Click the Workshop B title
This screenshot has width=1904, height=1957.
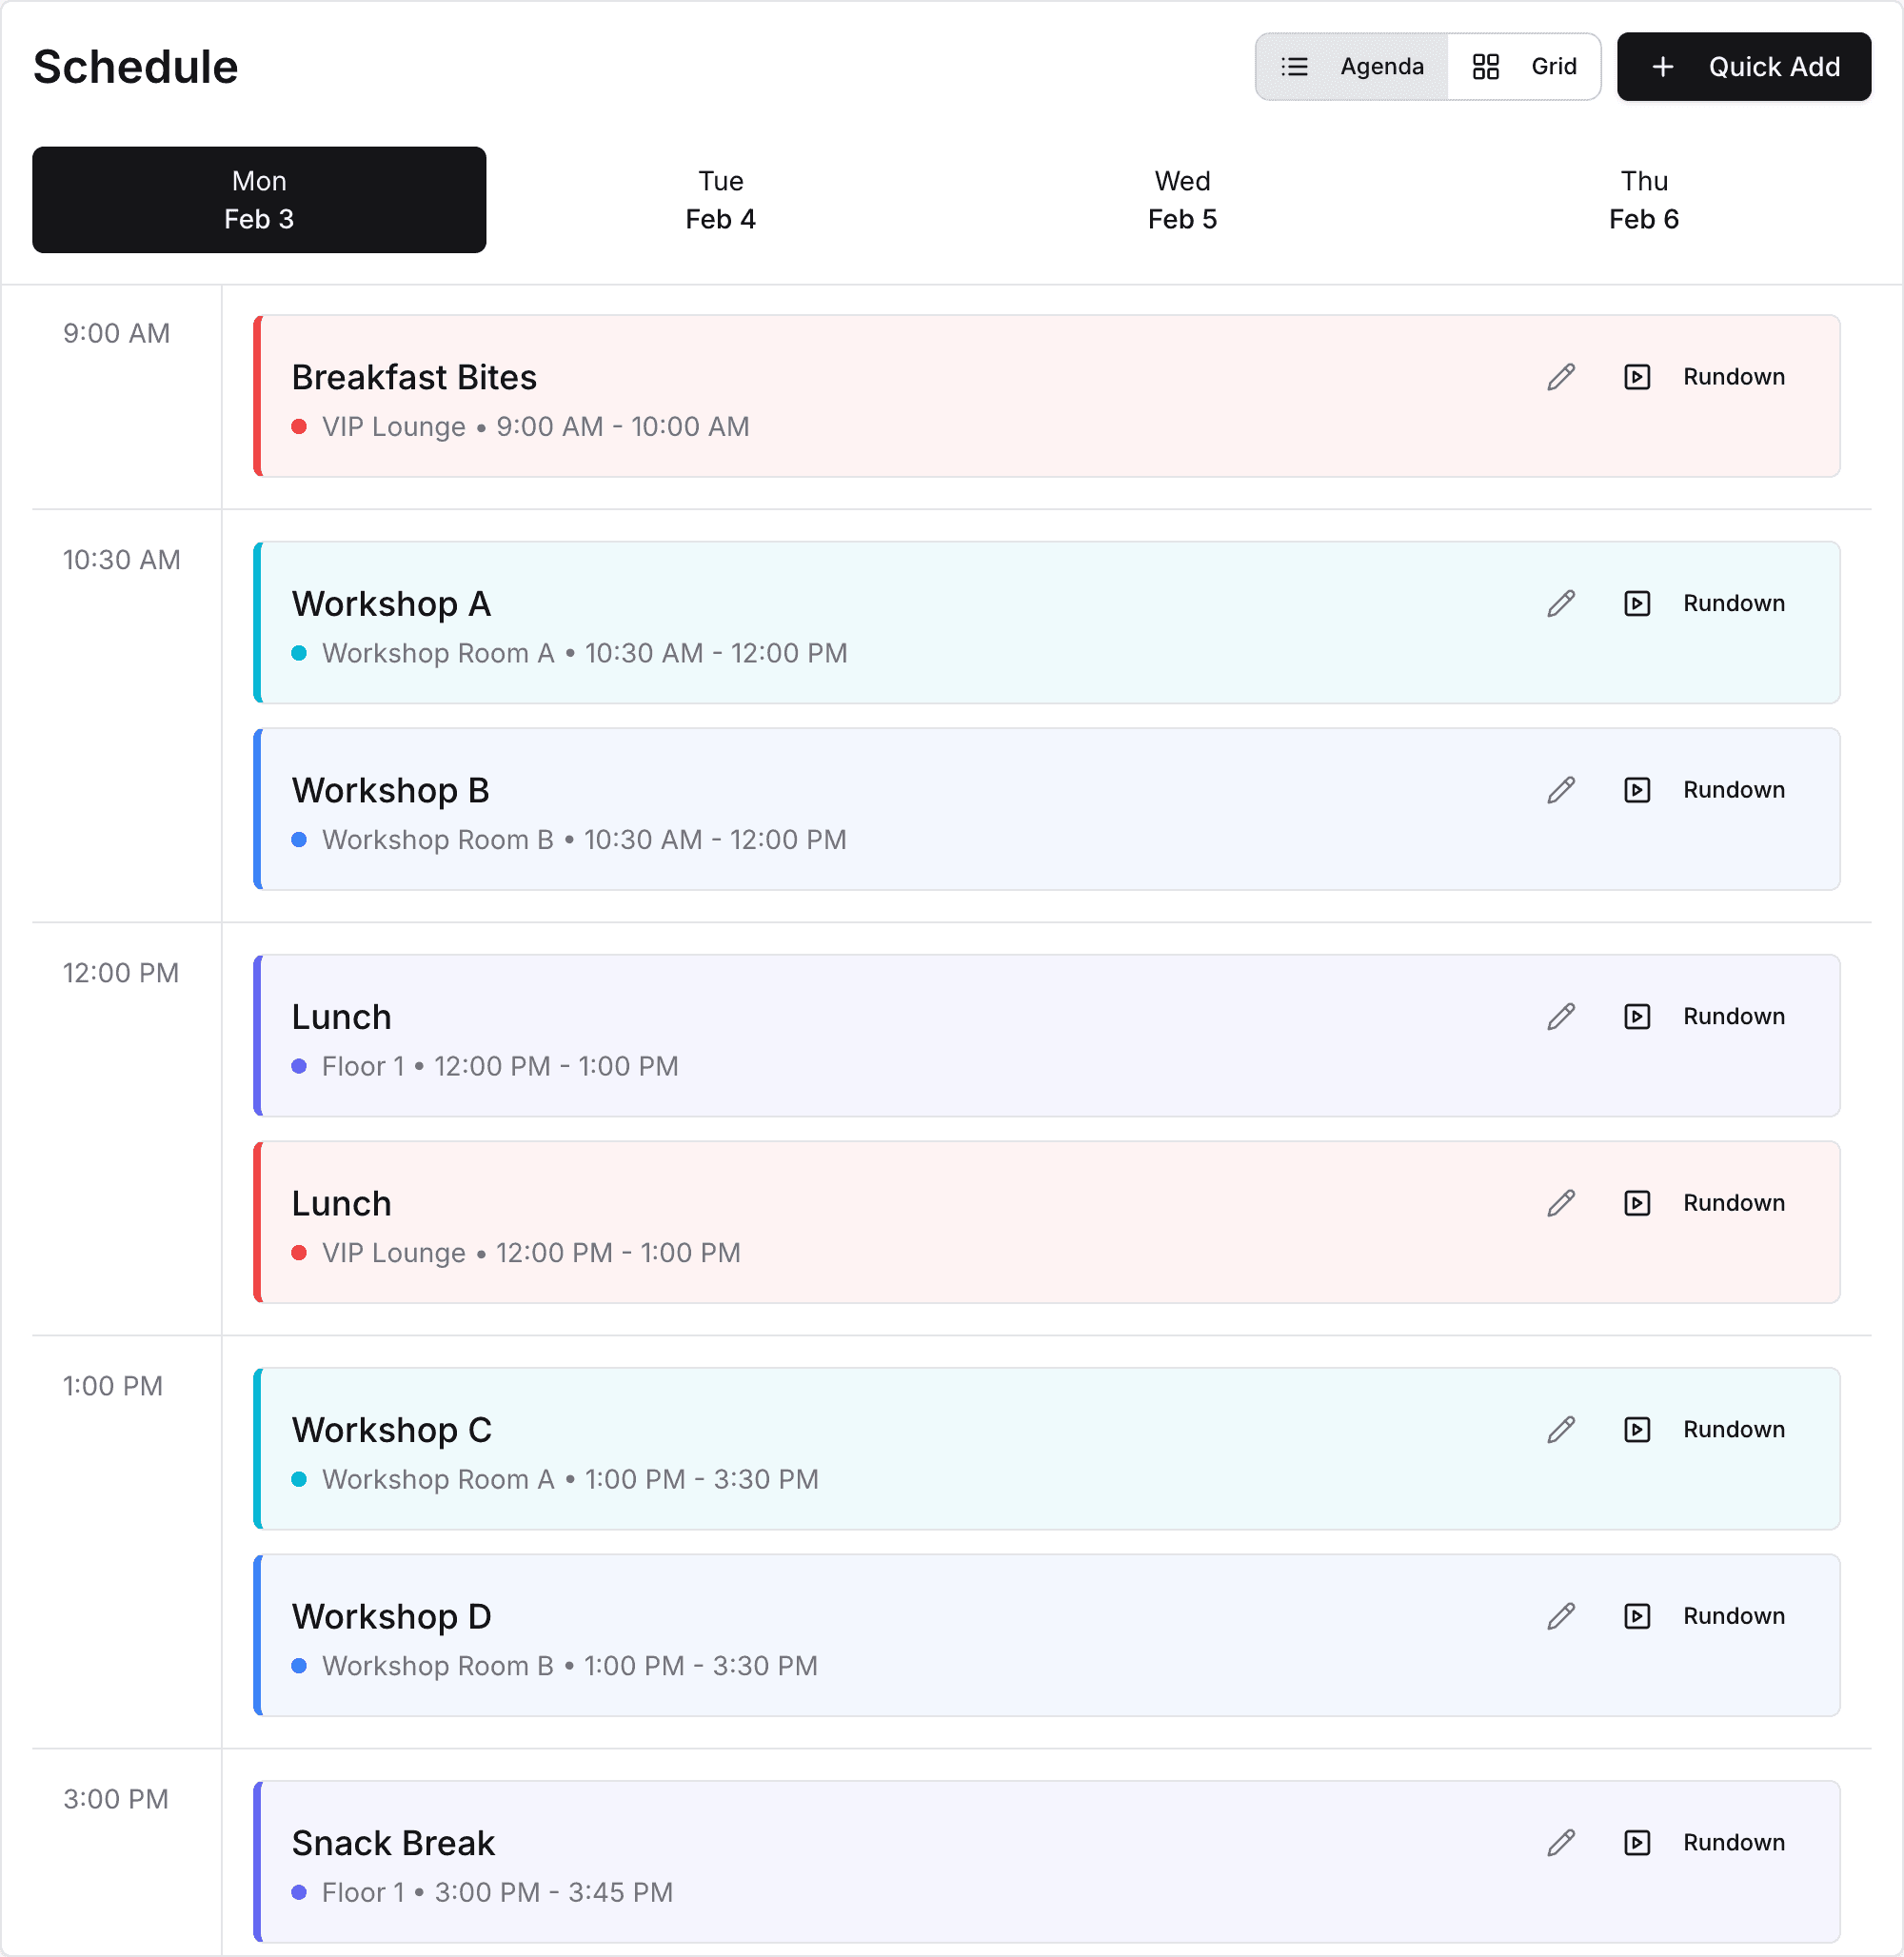point(391,791)
